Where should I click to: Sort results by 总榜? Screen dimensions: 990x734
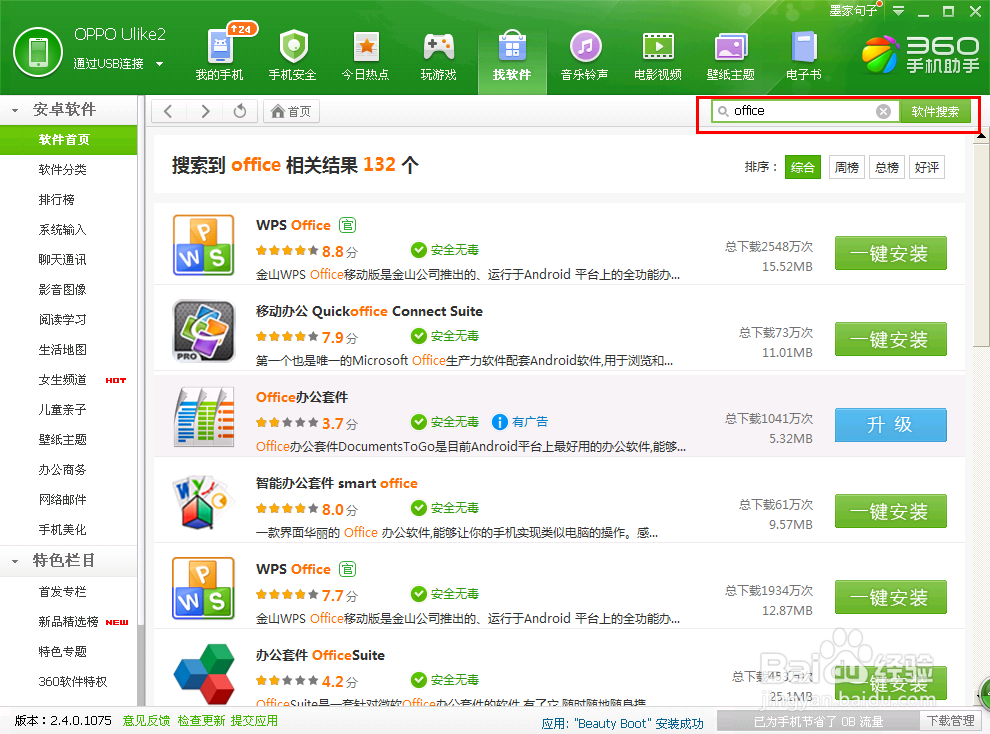point(886,167)
